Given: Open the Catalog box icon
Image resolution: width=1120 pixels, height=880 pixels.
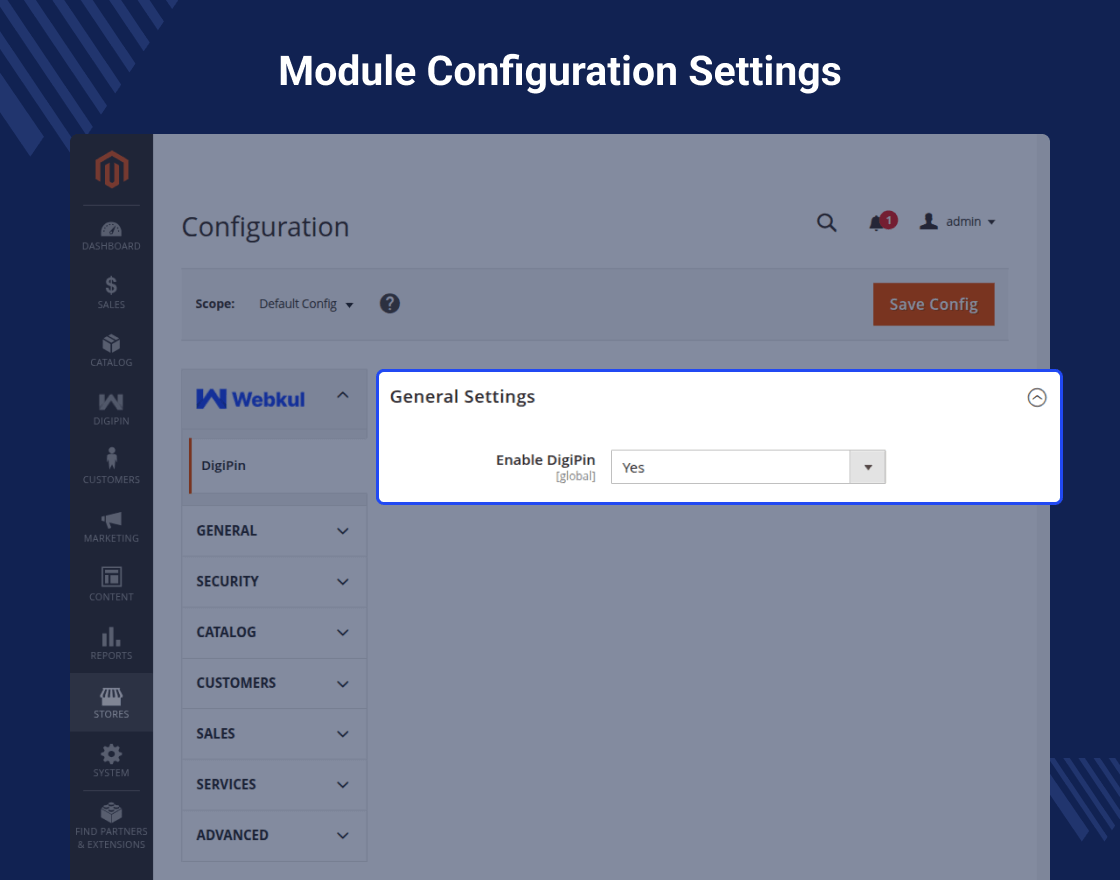Looking at the screenshot, I should coord(111,350).
